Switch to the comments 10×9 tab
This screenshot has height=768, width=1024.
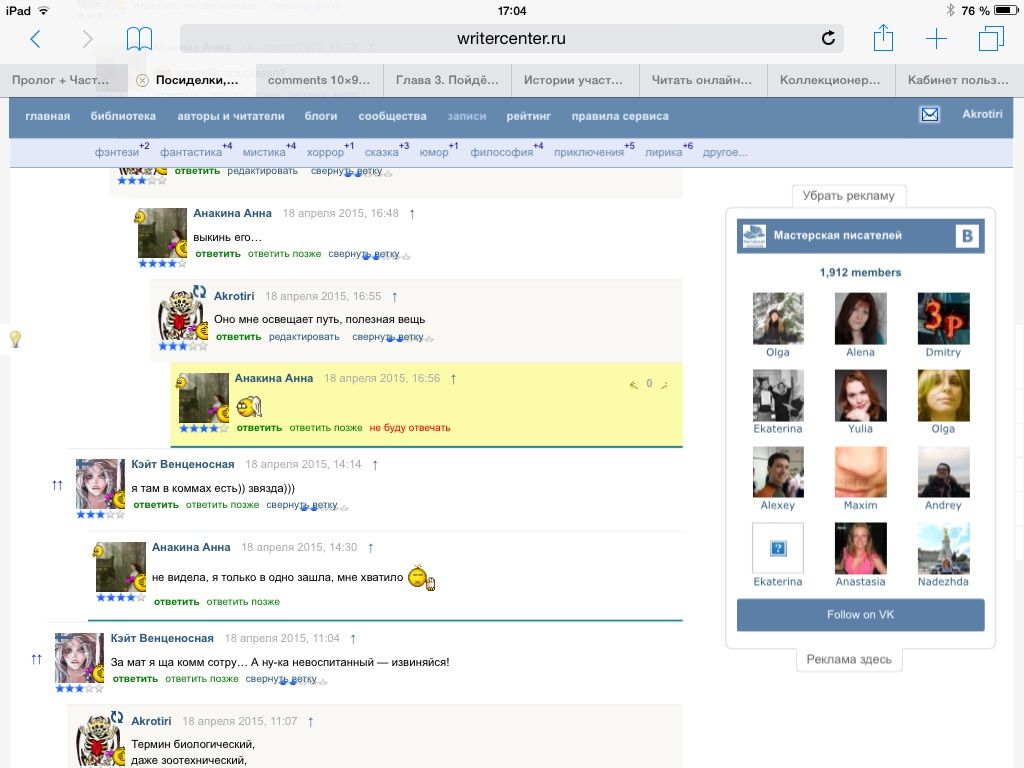(319, 80)
